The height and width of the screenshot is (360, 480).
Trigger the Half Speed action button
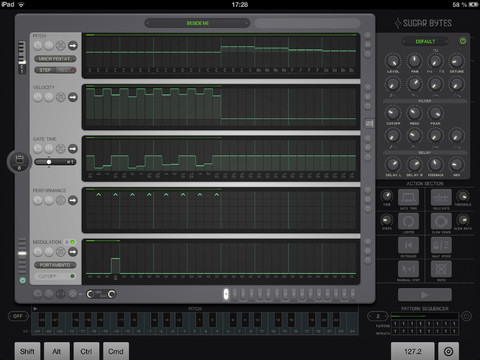coord(441,245)
